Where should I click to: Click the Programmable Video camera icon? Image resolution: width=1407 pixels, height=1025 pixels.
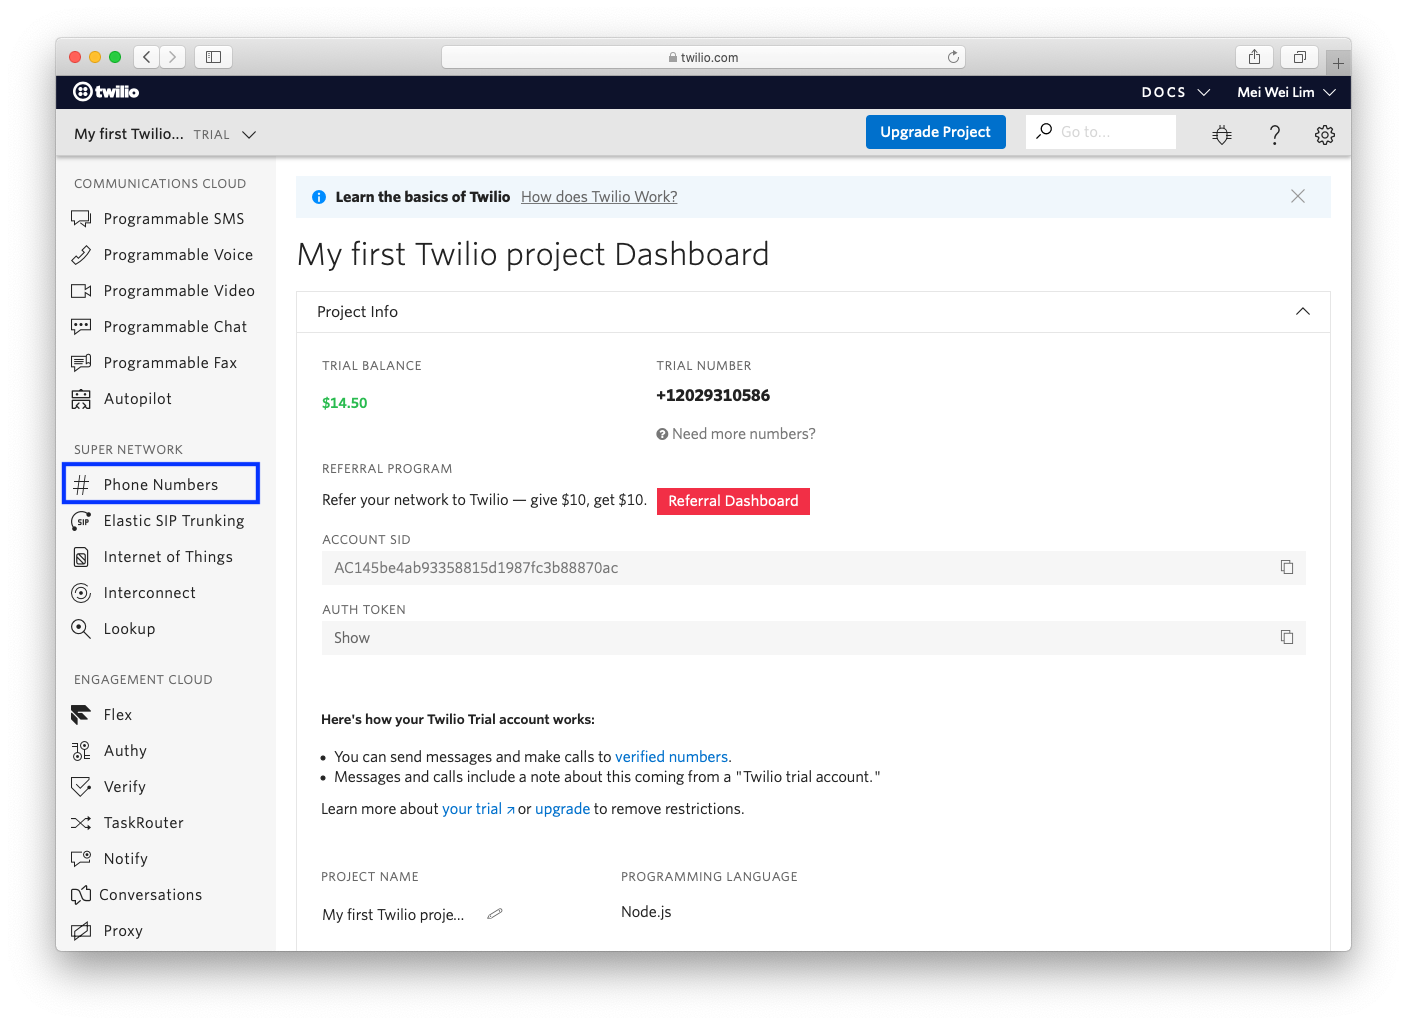(82, 290)
